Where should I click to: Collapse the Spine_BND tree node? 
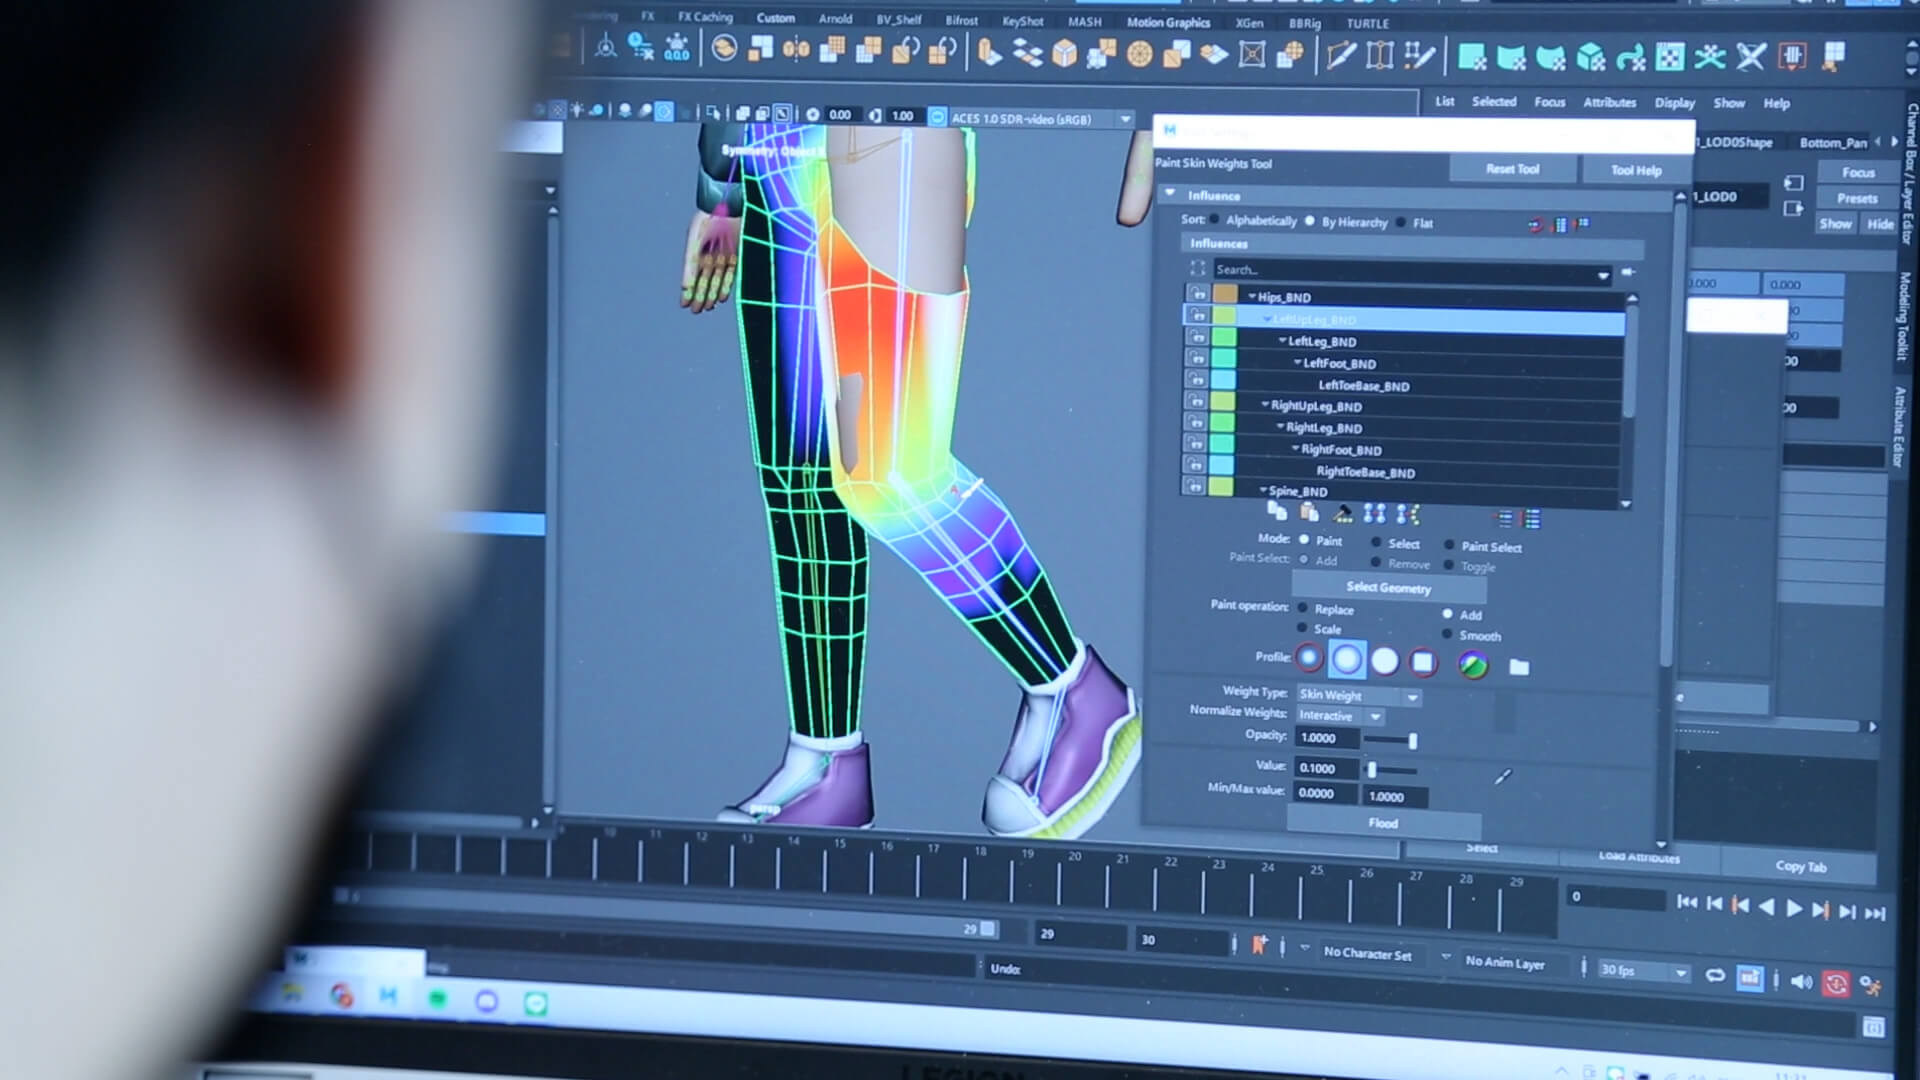click(x=1263, y=490)
